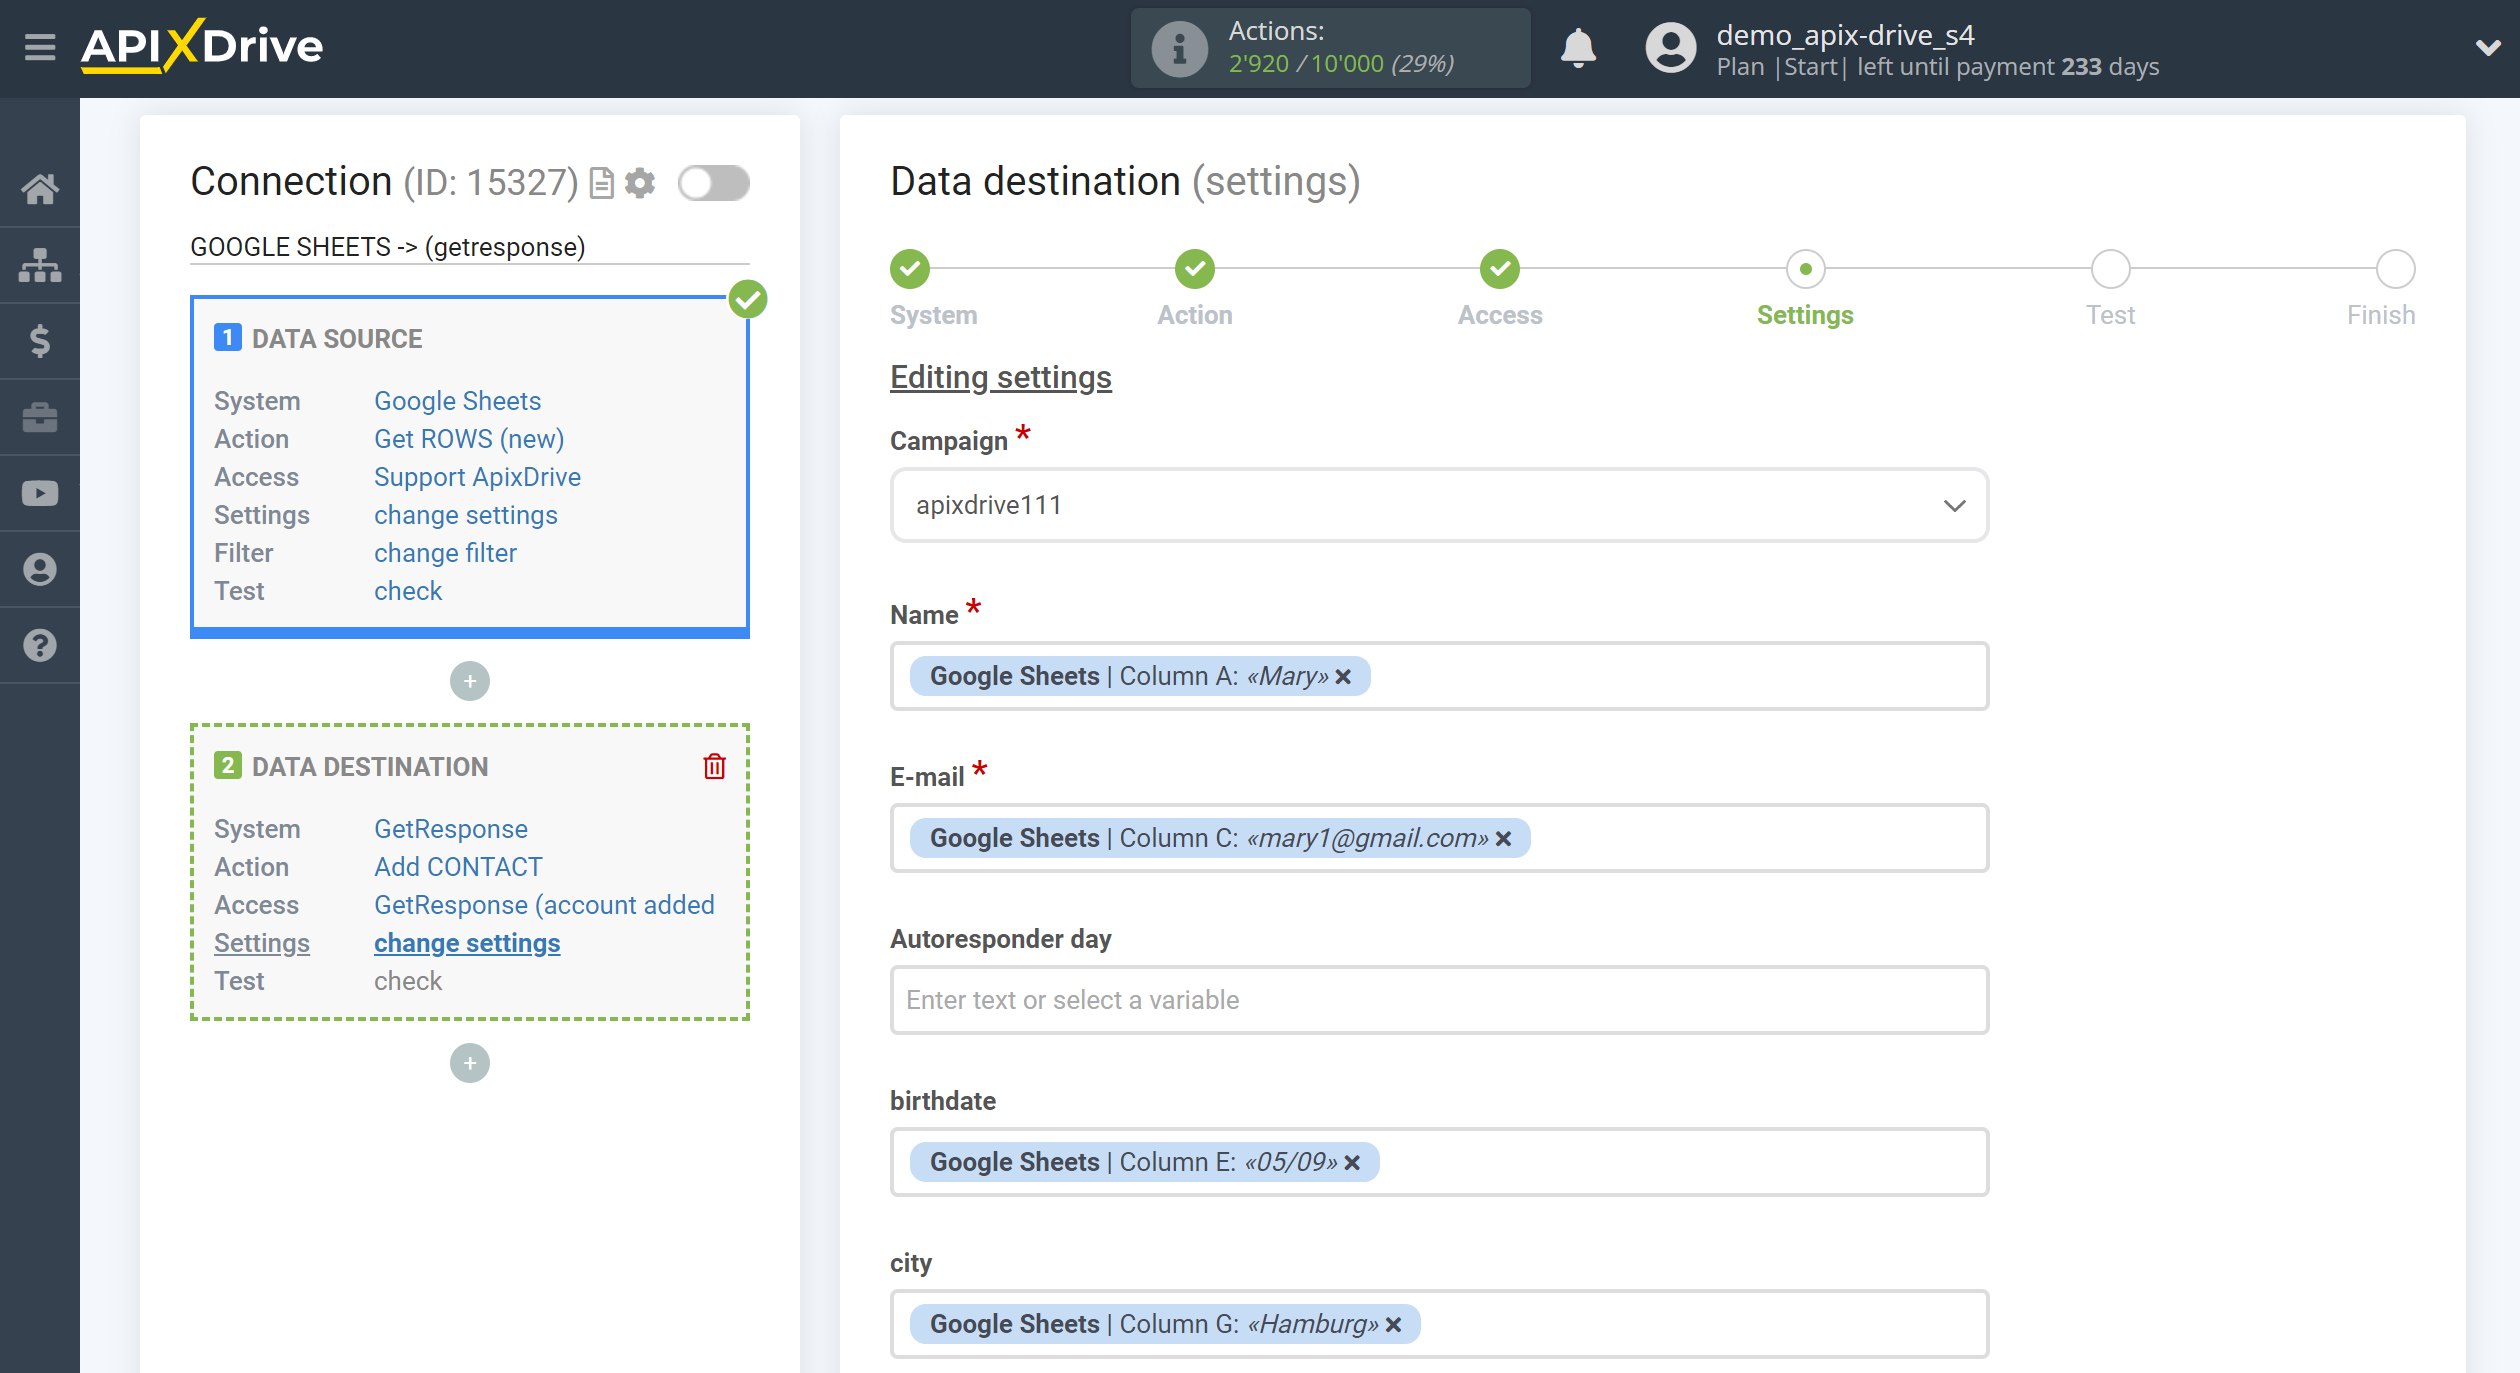Click the Editing settings heading
2520x1373 pixels.
point(1001,377)
